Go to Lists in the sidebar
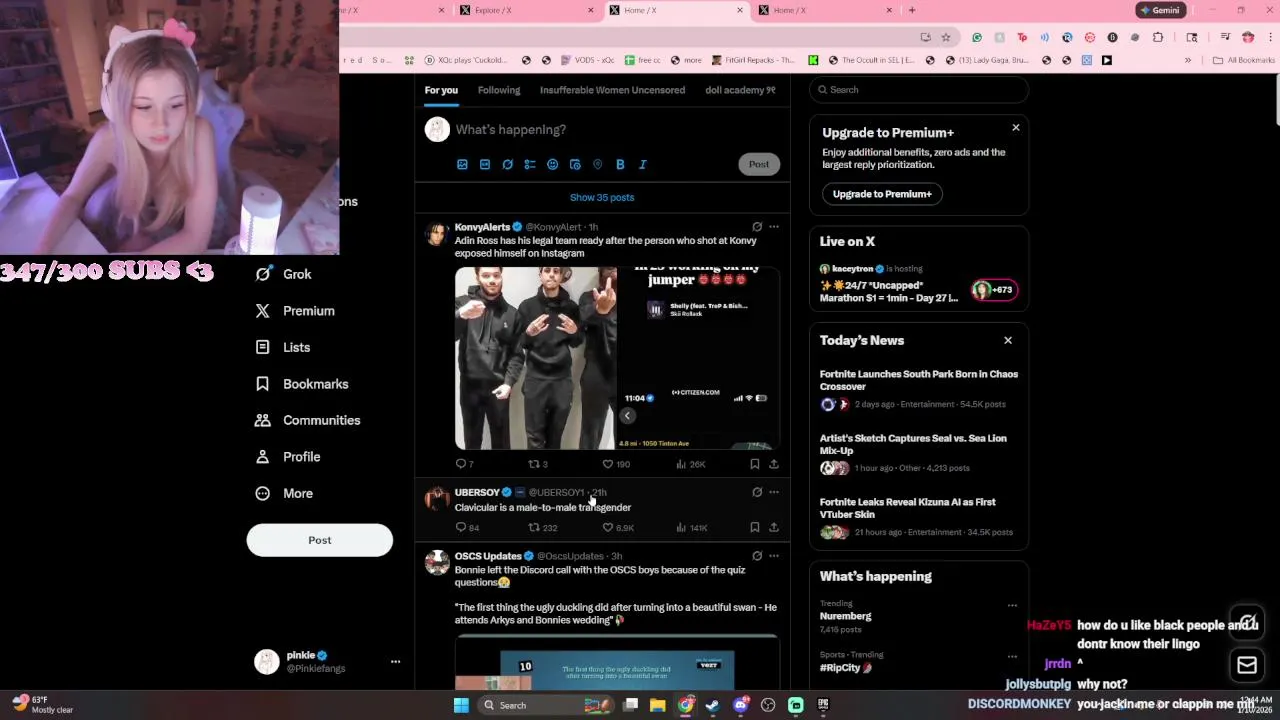 point(283,347)
